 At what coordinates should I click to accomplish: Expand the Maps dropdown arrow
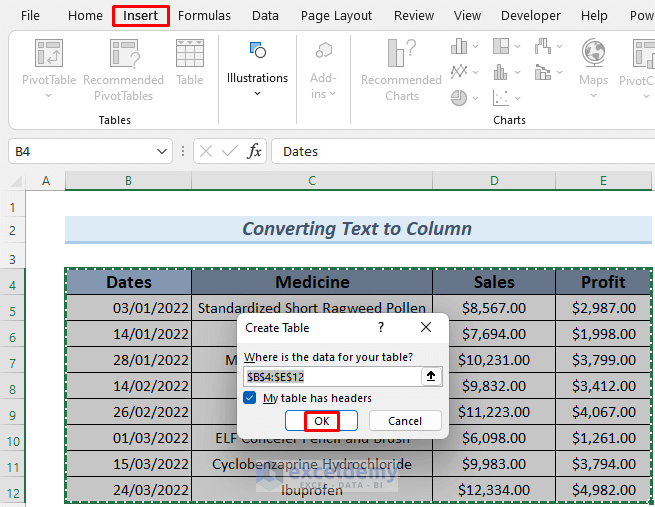tap(593, 96)
